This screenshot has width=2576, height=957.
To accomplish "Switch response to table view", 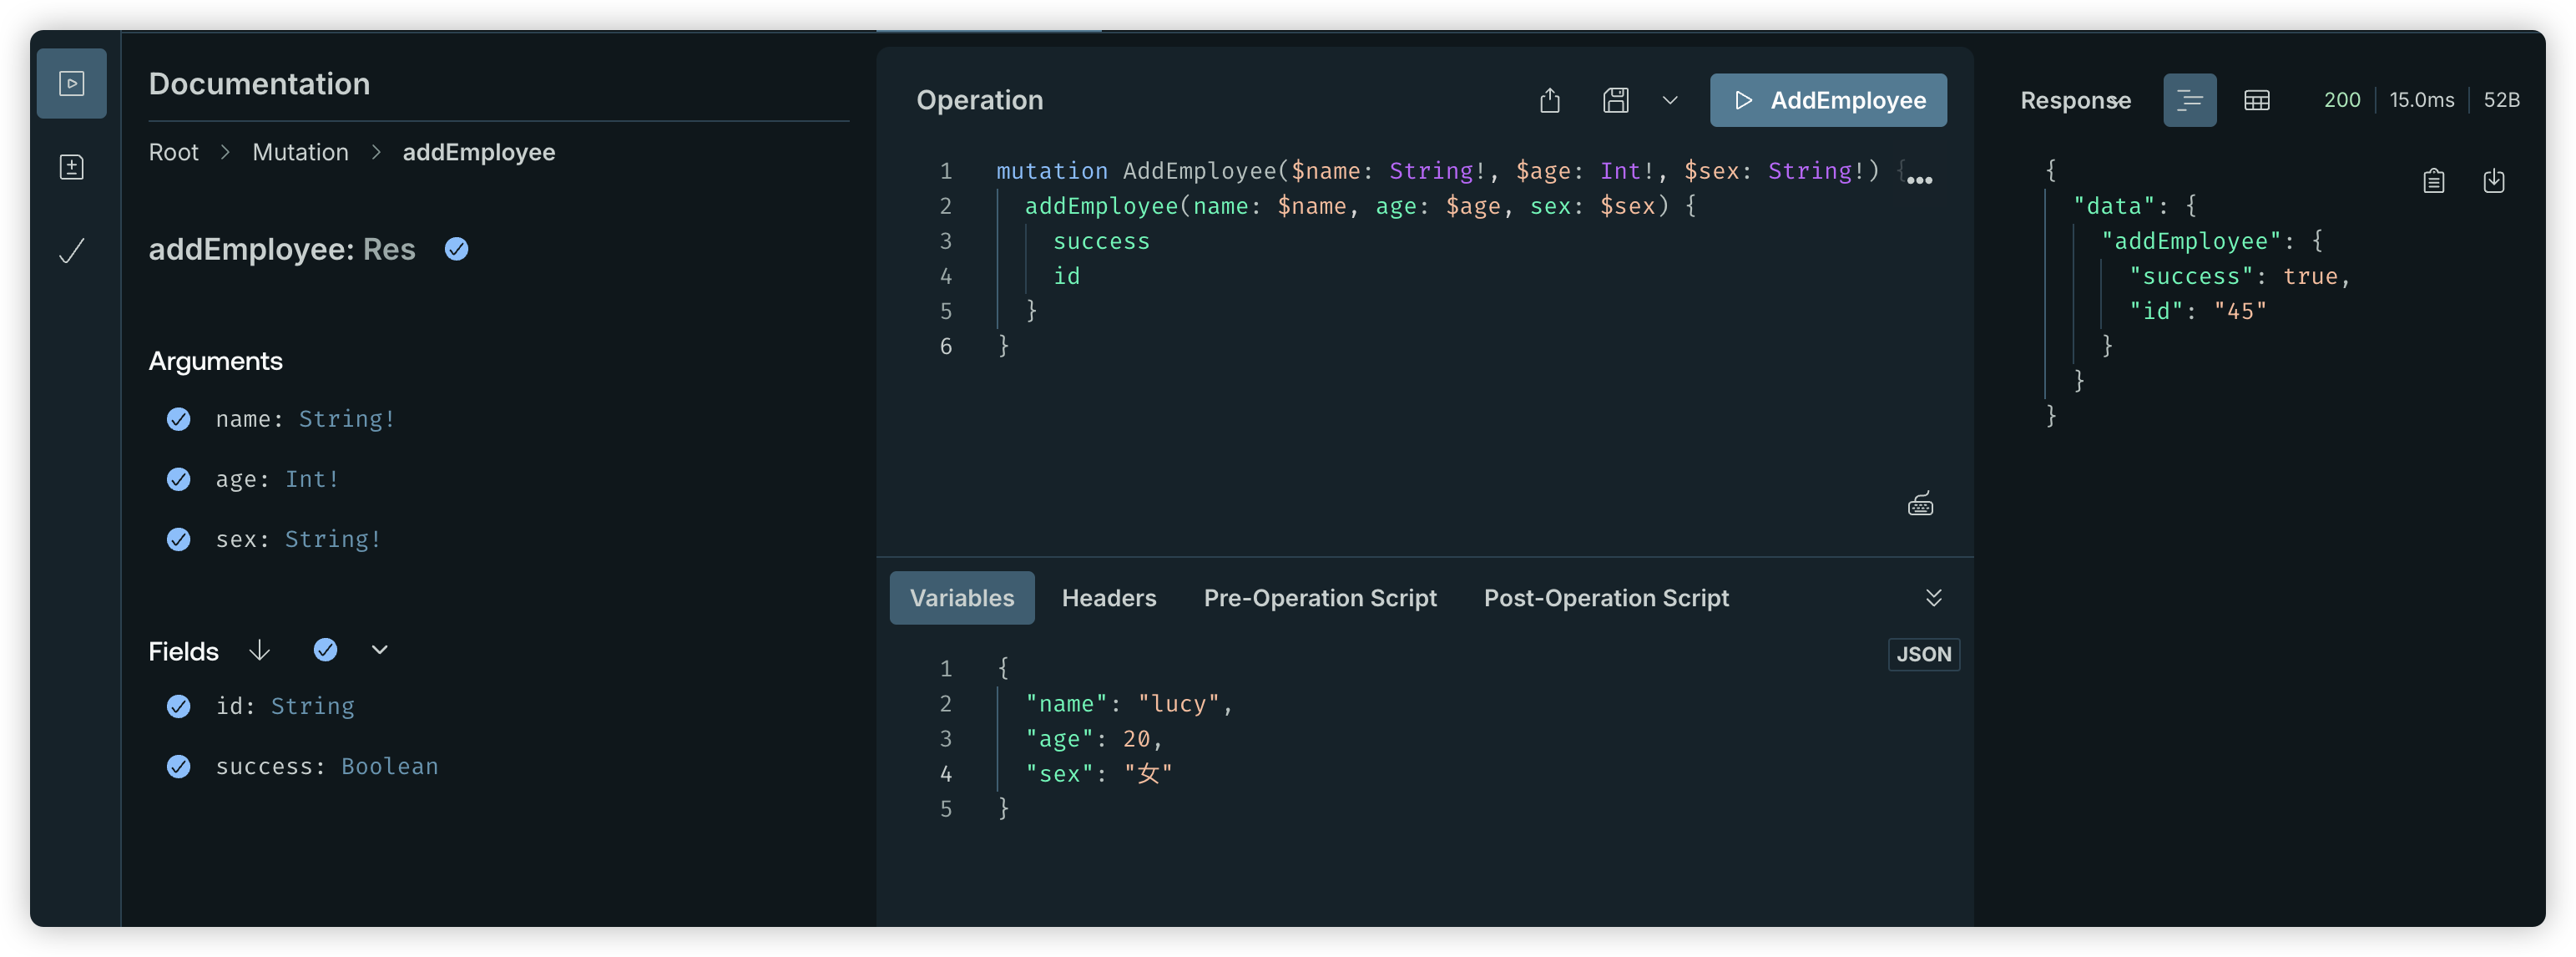I will [x=2256, y=100].
